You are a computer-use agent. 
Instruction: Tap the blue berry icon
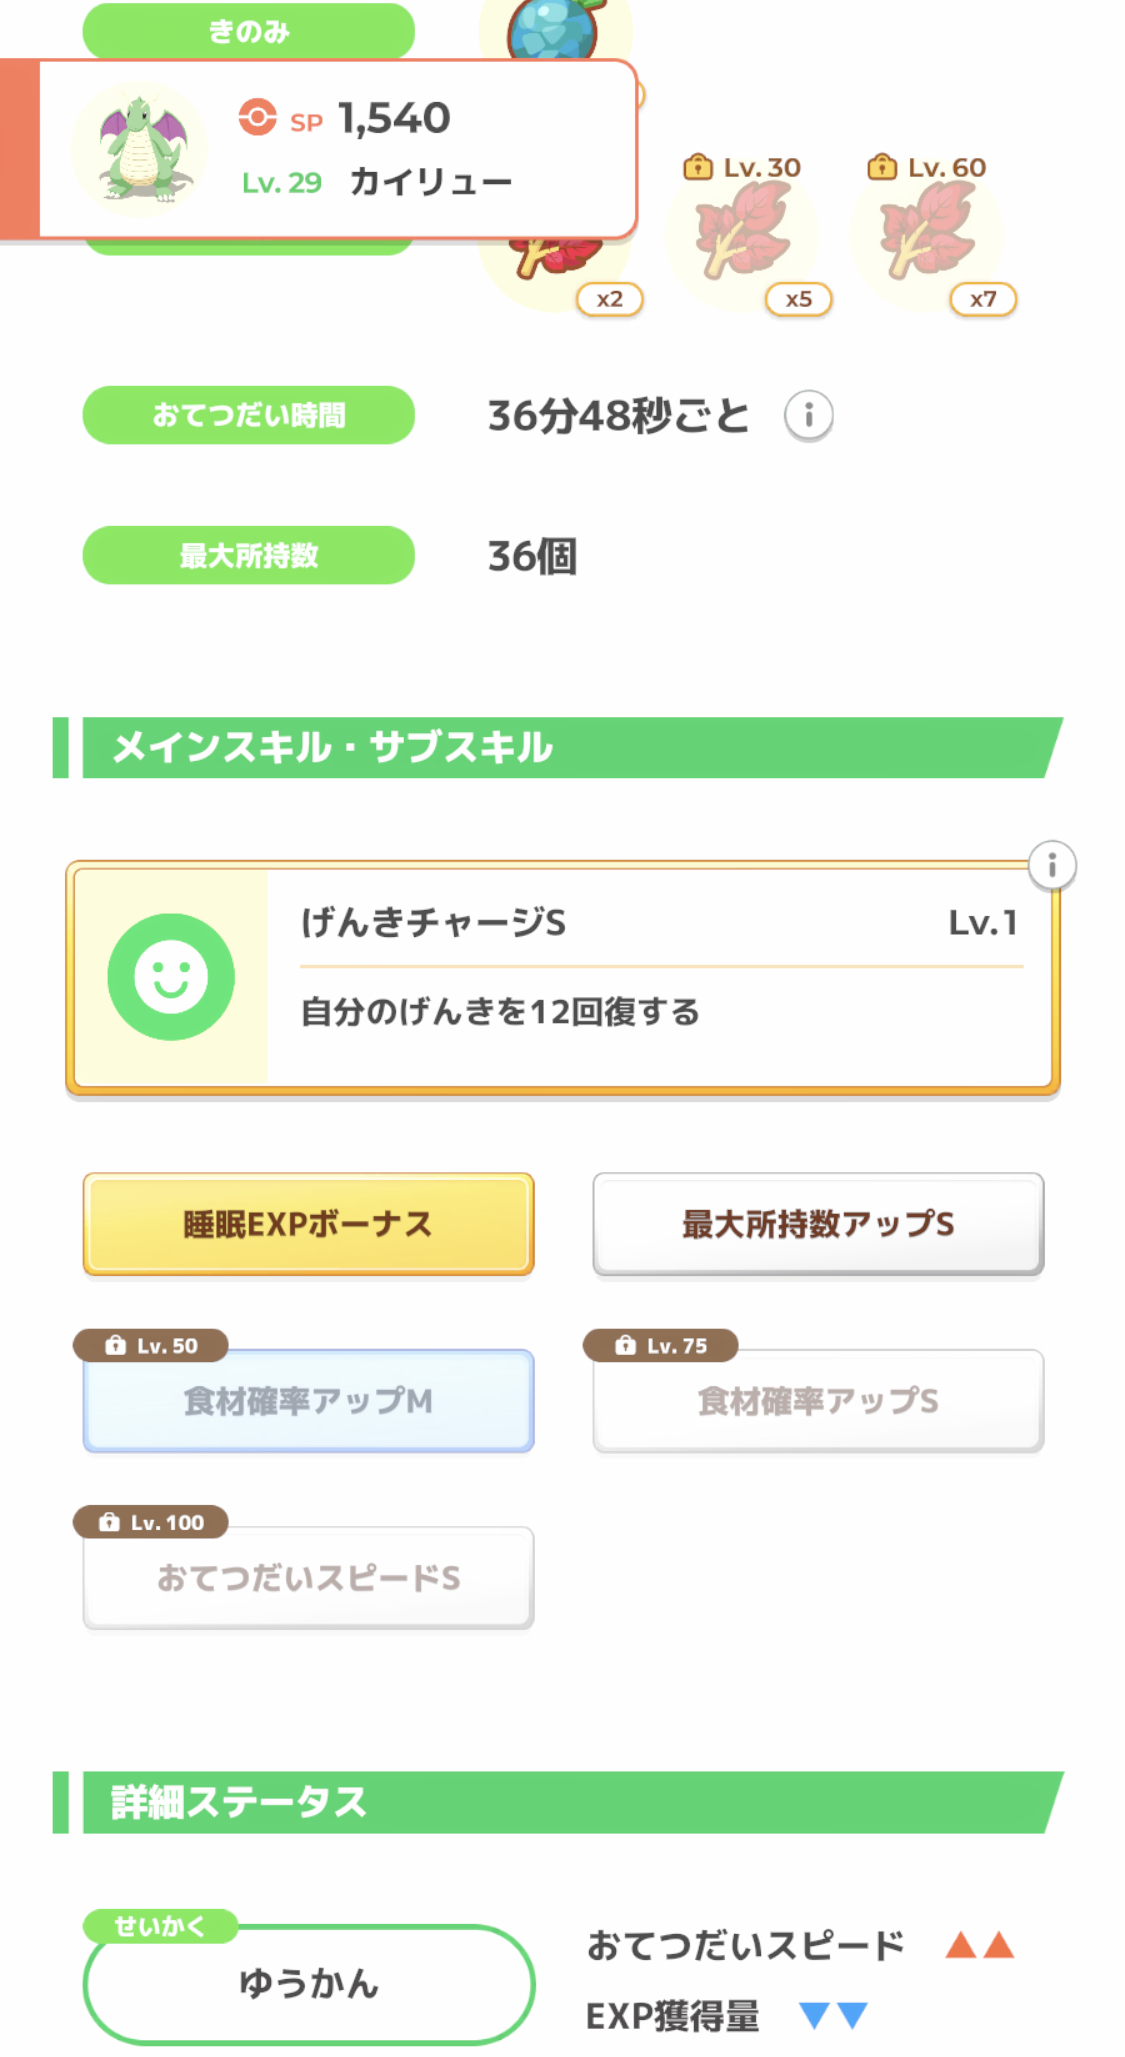point(553,28)
